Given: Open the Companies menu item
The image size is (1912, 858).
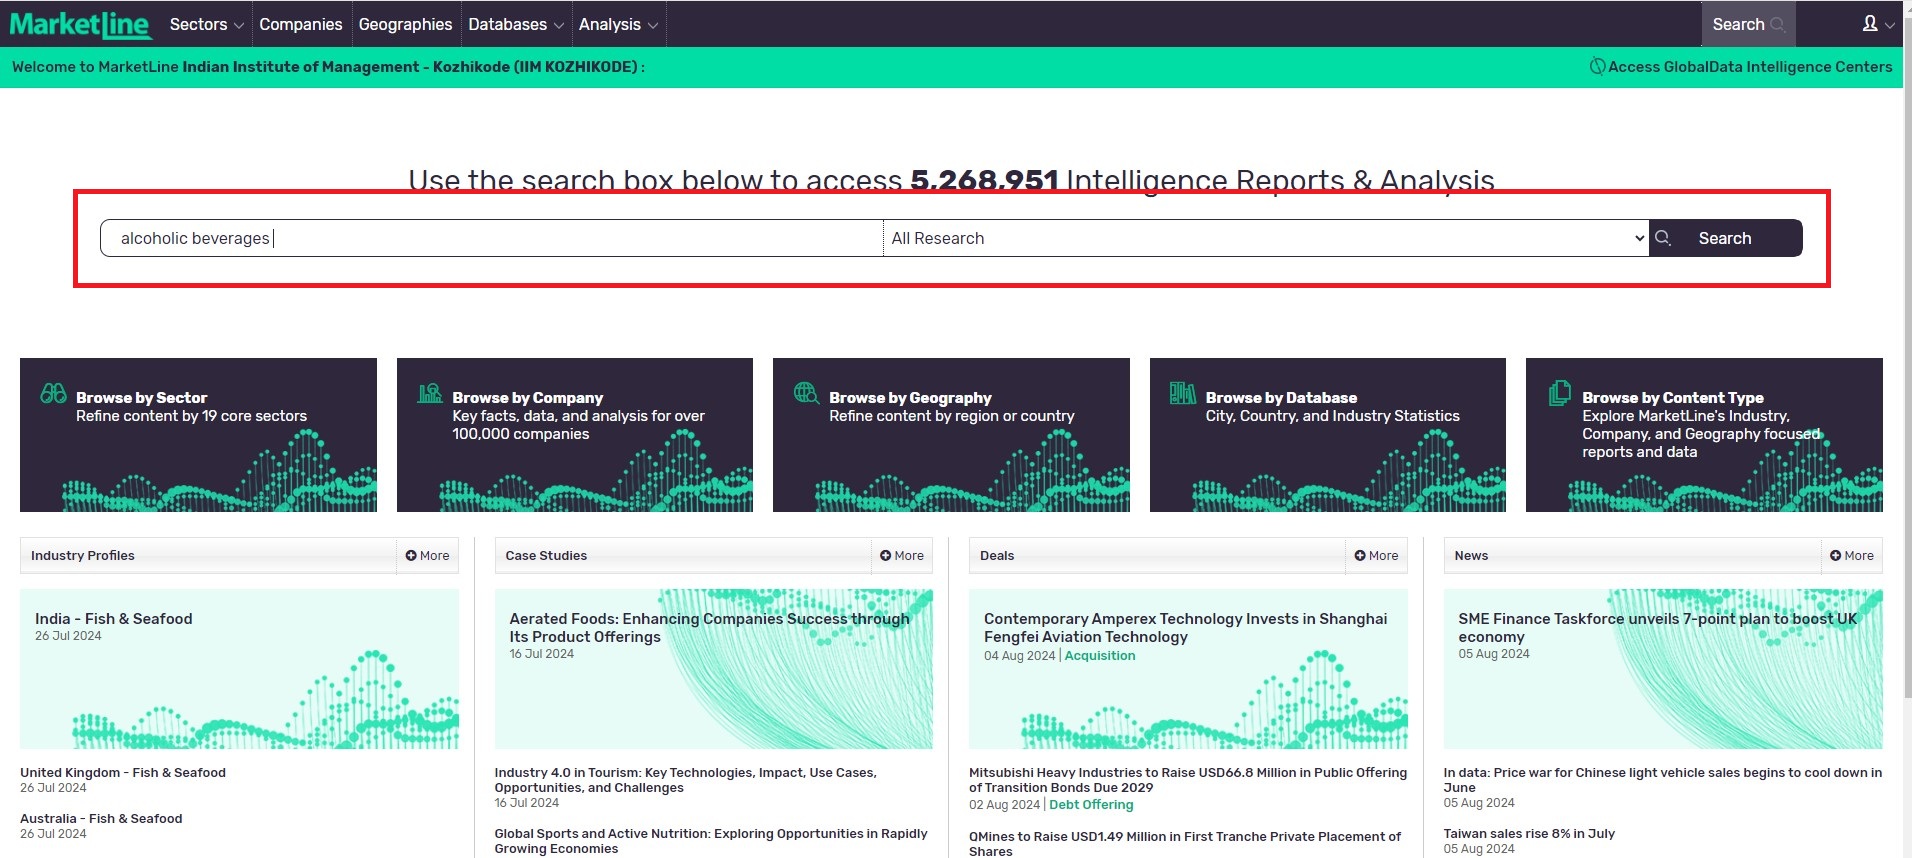Looking at the screenshot, I should pos(300,24).
